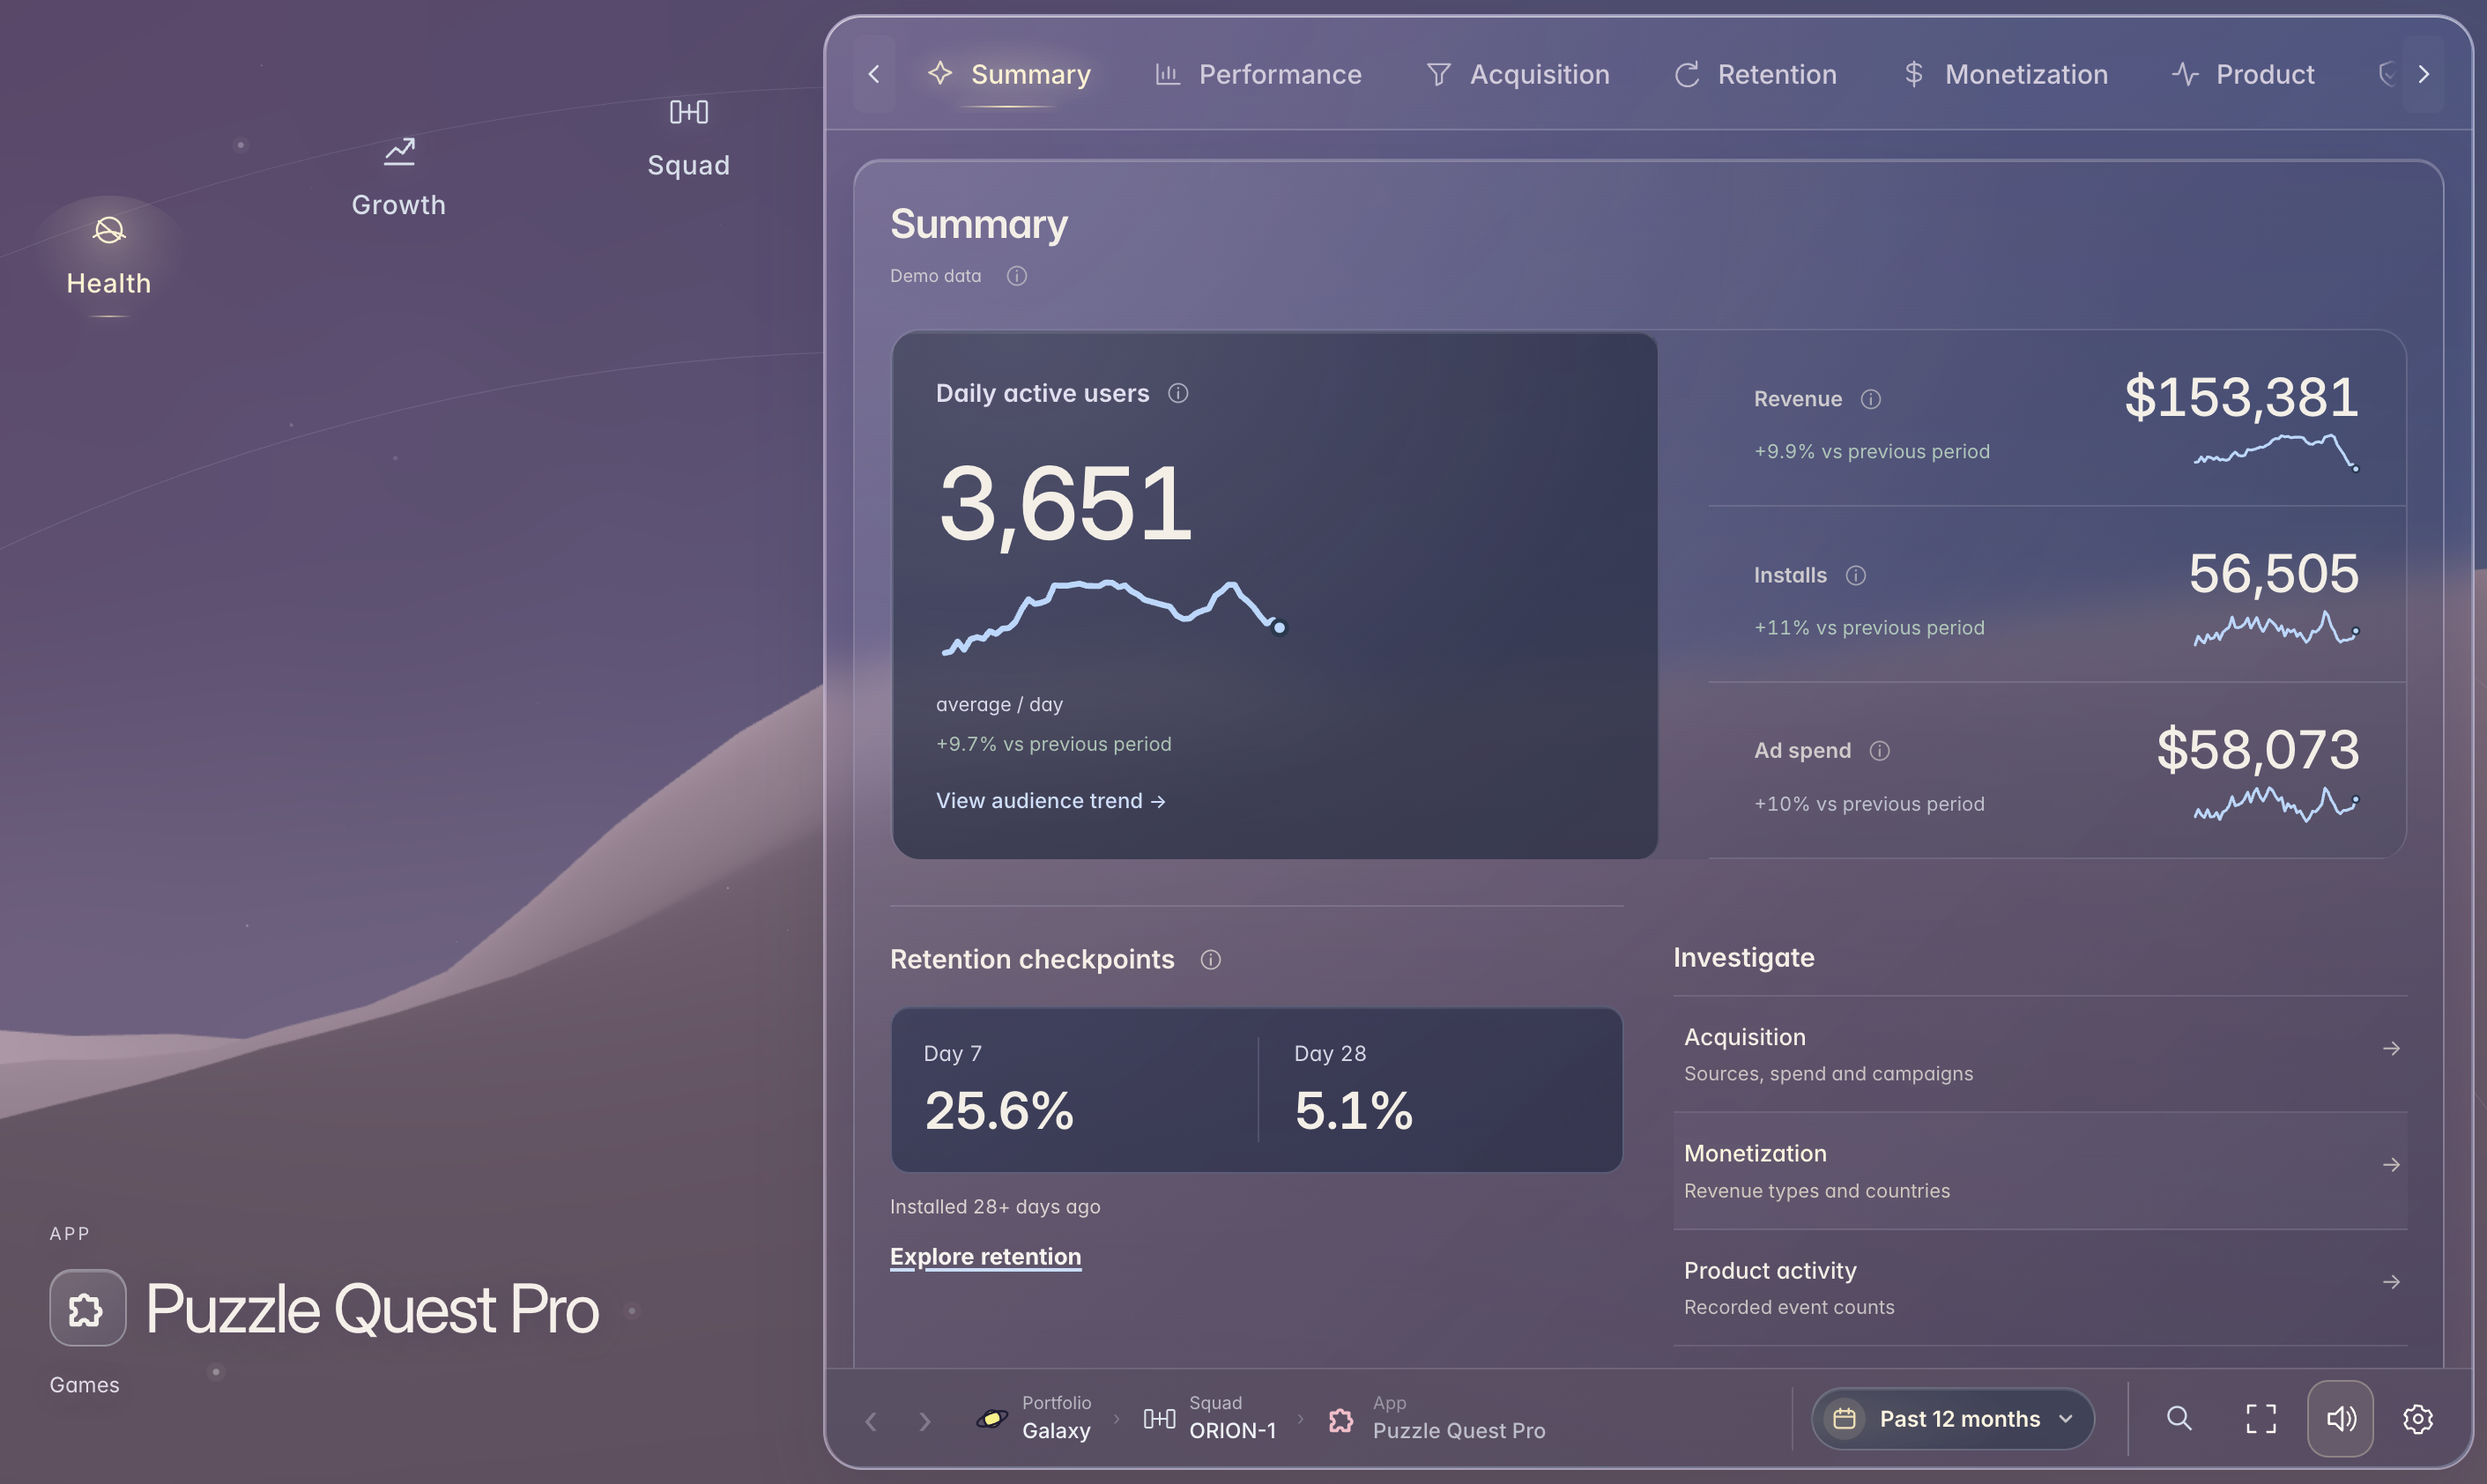2487x1484 pixels.
Task: Open the Monetization investigate row
Action: [2040, 1171]
